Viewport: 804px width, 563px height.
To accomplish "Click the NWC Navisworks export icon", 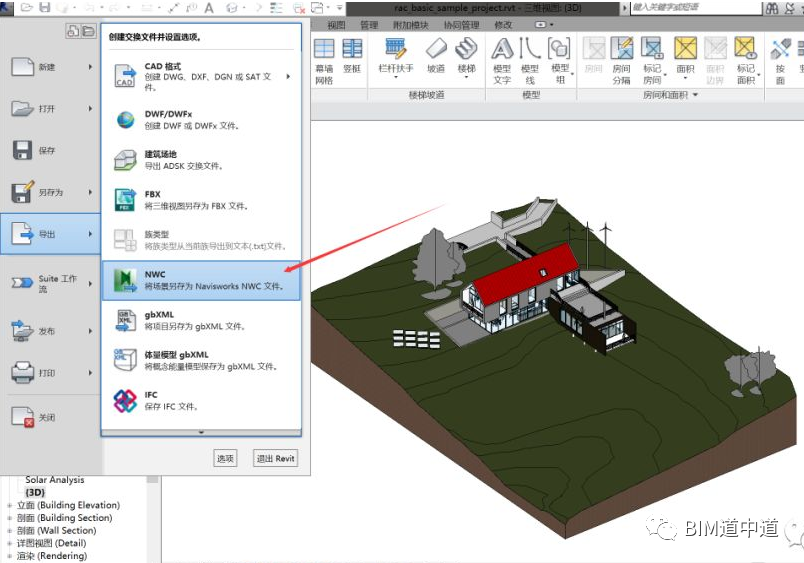I will tap(125, 280).
